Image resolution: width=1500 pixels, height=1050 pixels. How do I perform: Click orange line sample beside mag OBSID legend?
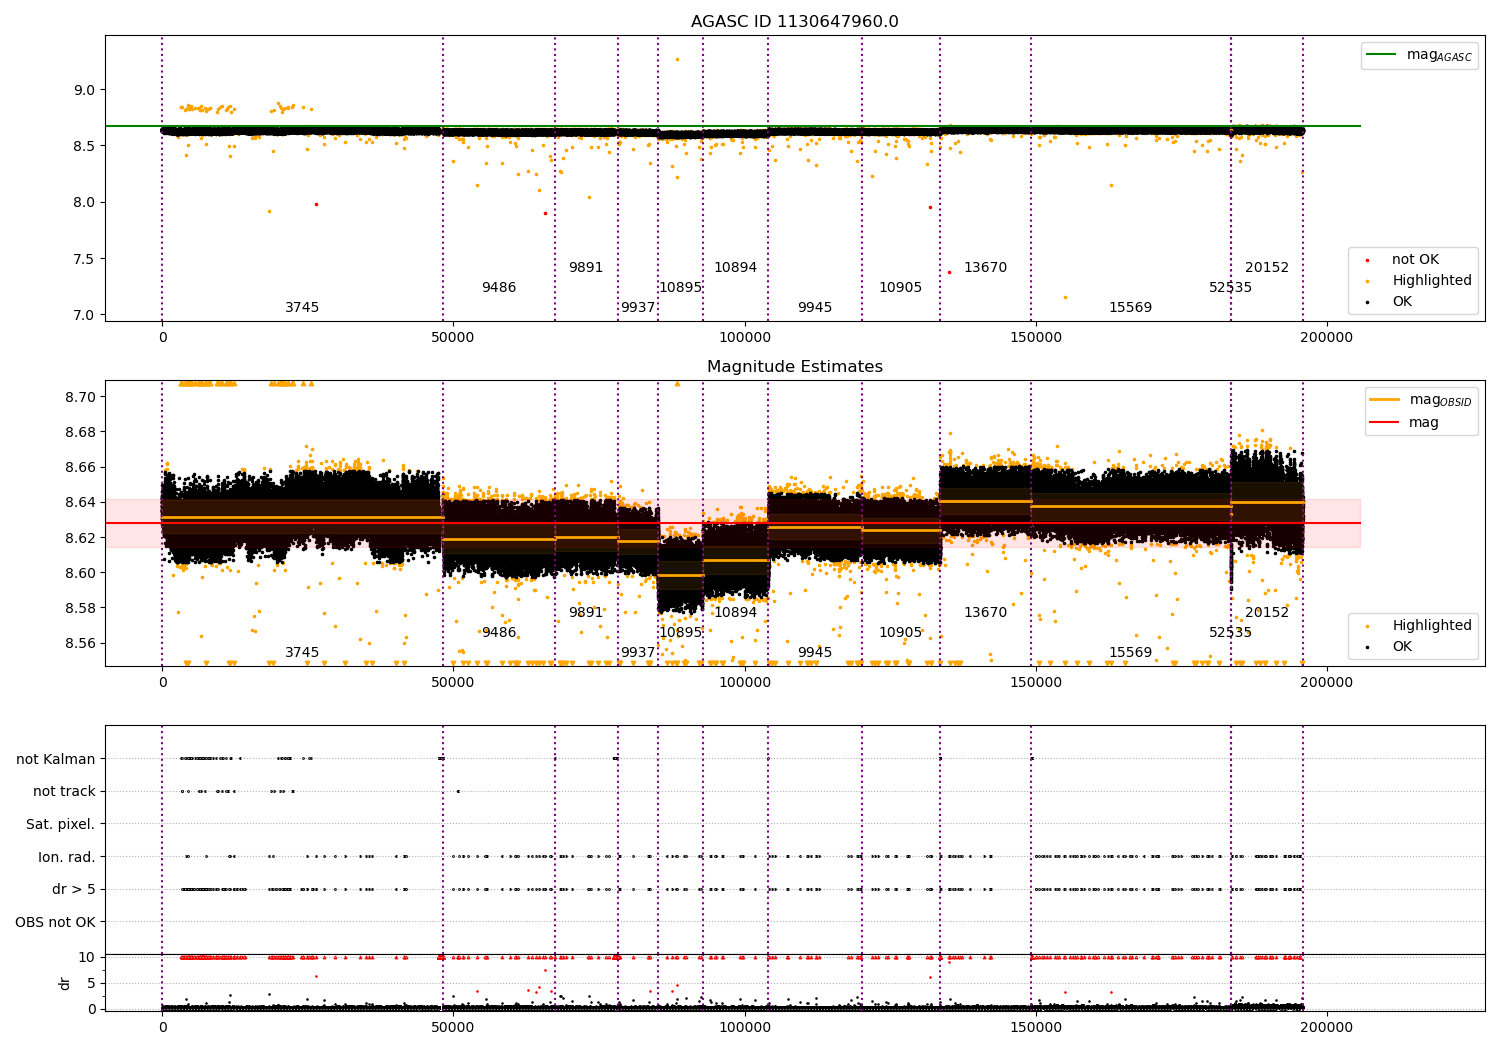1385,399
